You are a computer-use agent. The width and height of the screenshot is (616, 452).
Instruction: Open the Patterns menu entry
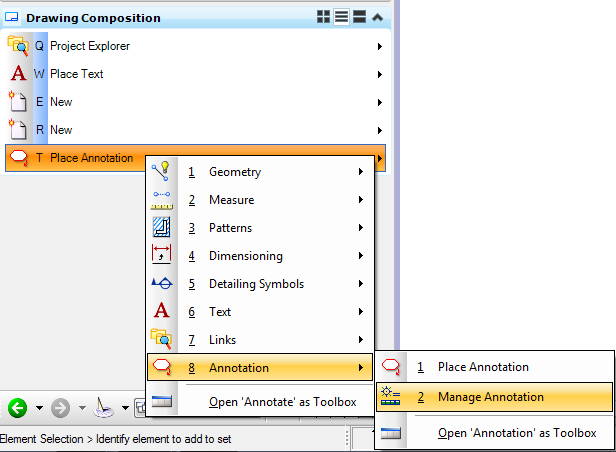[260, 228]
